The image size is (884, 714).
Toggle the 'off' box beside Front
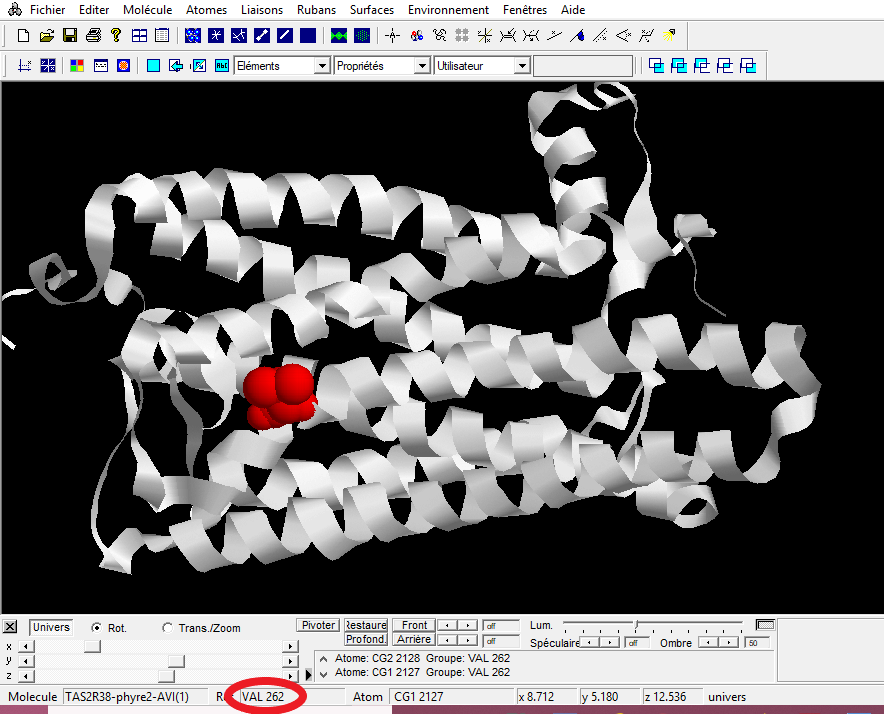(500, 626)
